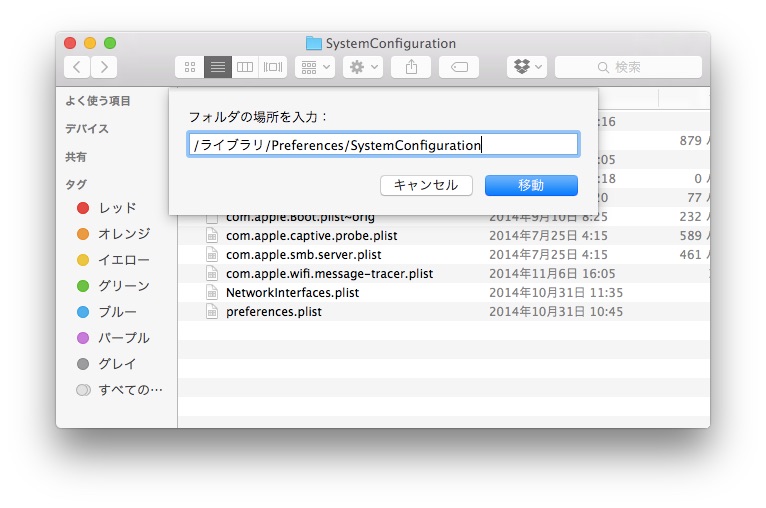
Task: Select the グレイ tag in sidebar
Action: [107, 364]
